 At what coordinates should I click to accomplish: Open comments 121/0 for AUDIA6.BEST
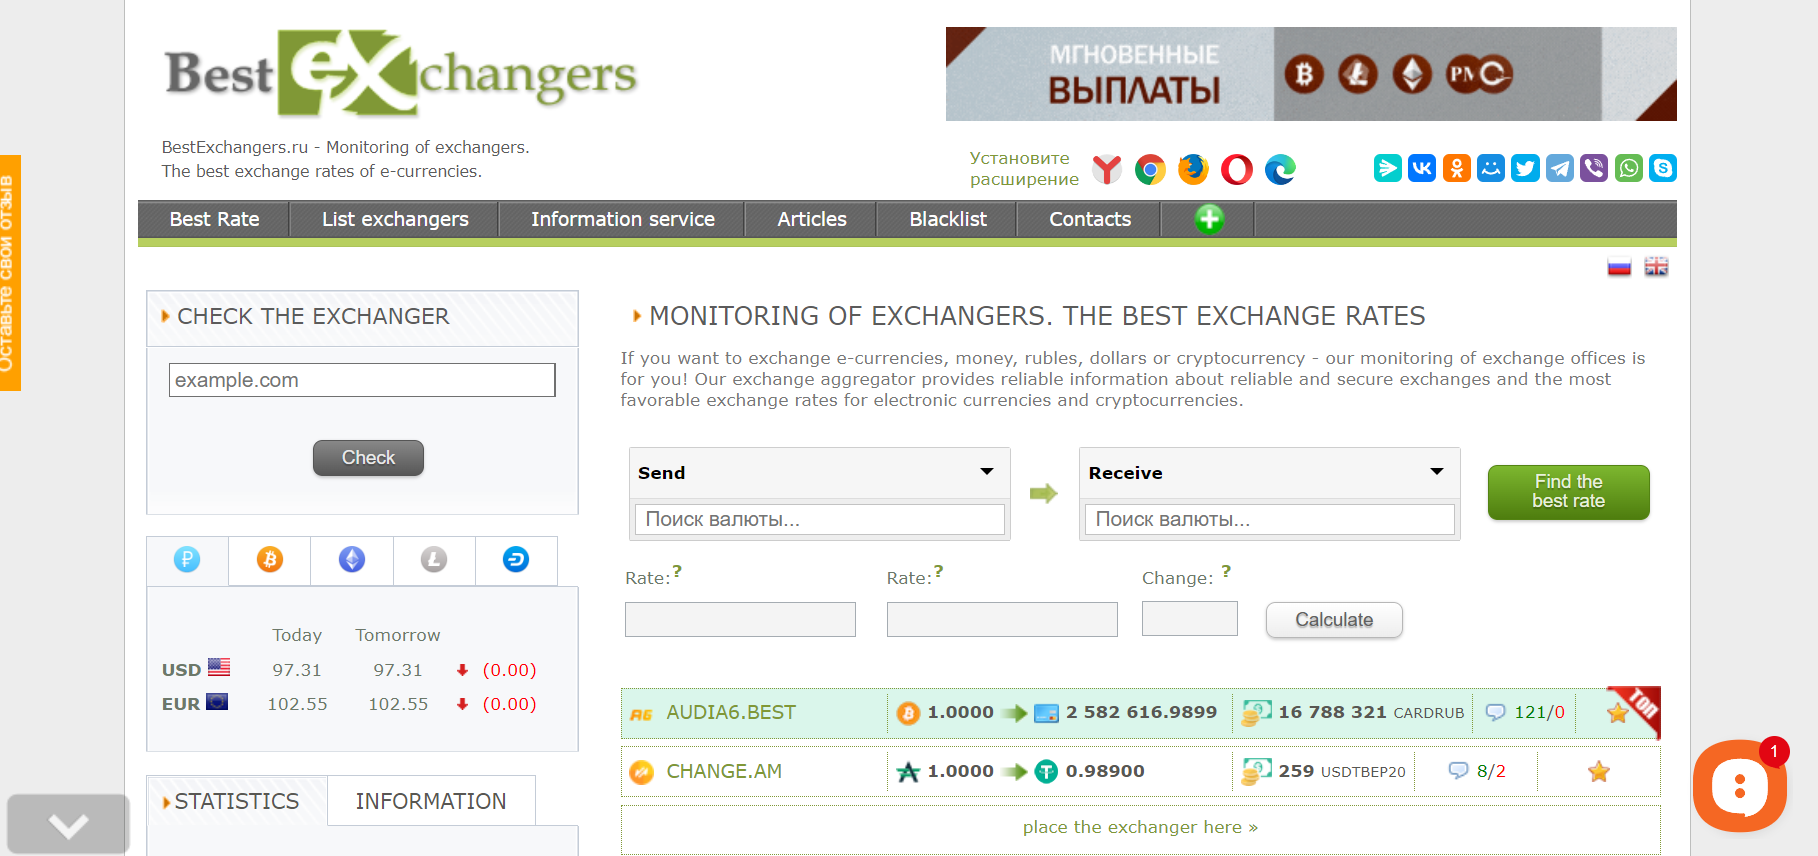click(x=1525, y=713)
